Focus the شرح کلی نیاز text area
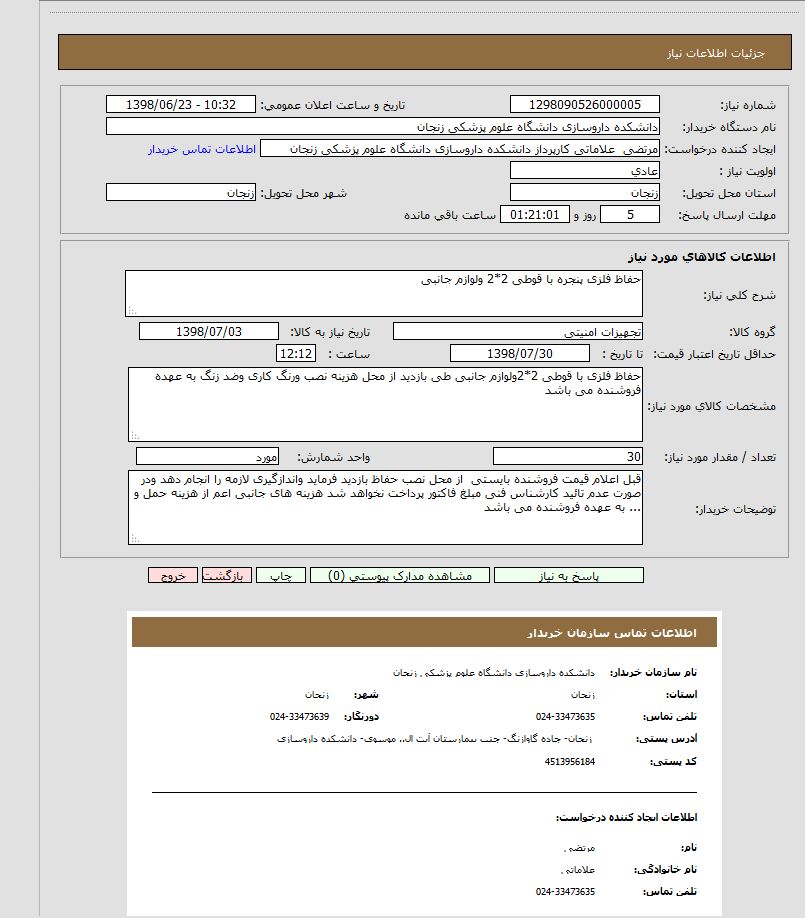The height and width of the screenshot is (918, 805). coord(383,292)
